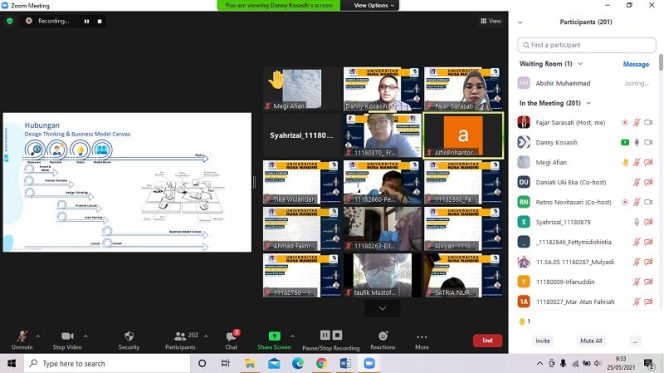The height and width of the screenshot is (373, 664).
Task: Toggle the camera icon for Fajar Sarasati
Action: 648,123
